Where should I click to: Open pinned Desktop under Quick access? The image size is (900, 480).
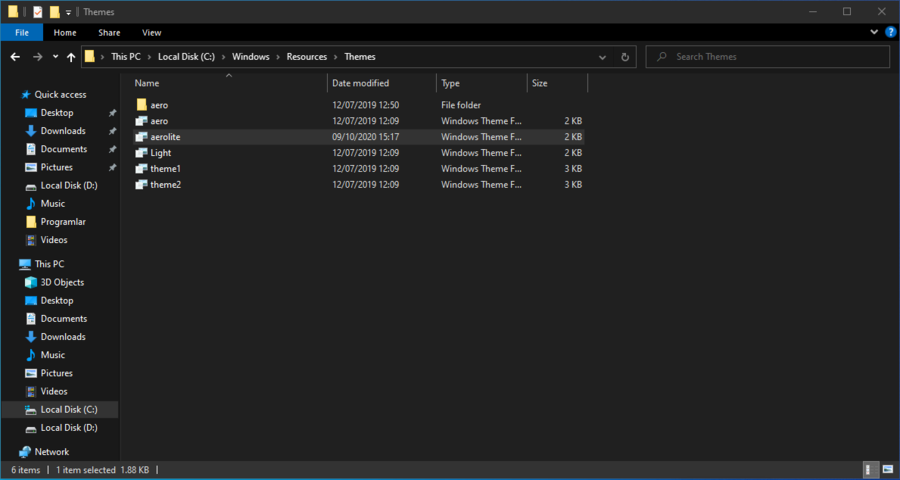(57, 113)
